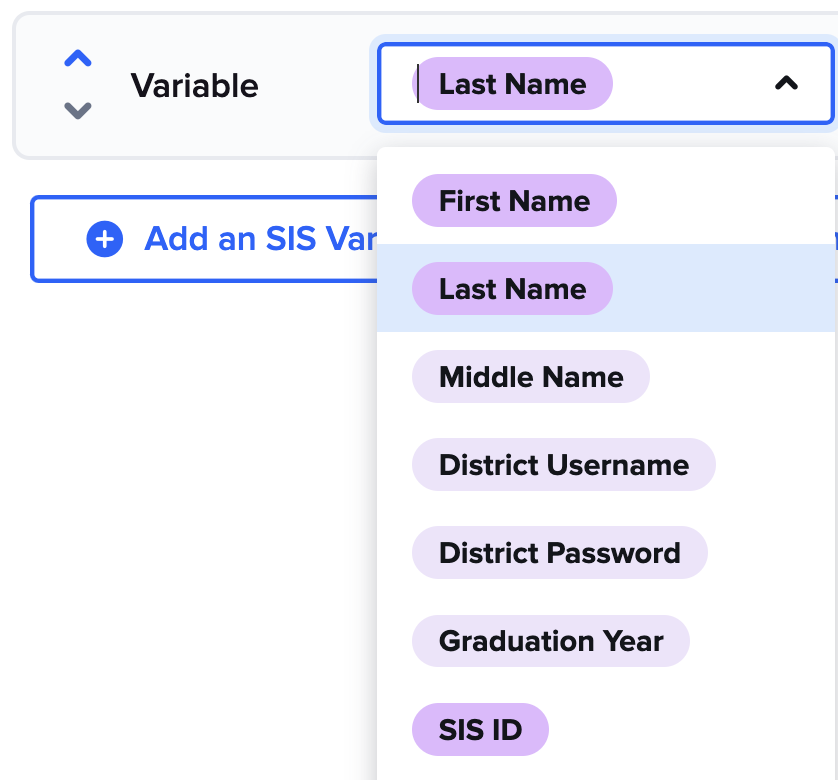Select Graduation Year in the dropdown list
Screen dimensions: 838x780
click(x=550, y=641)
